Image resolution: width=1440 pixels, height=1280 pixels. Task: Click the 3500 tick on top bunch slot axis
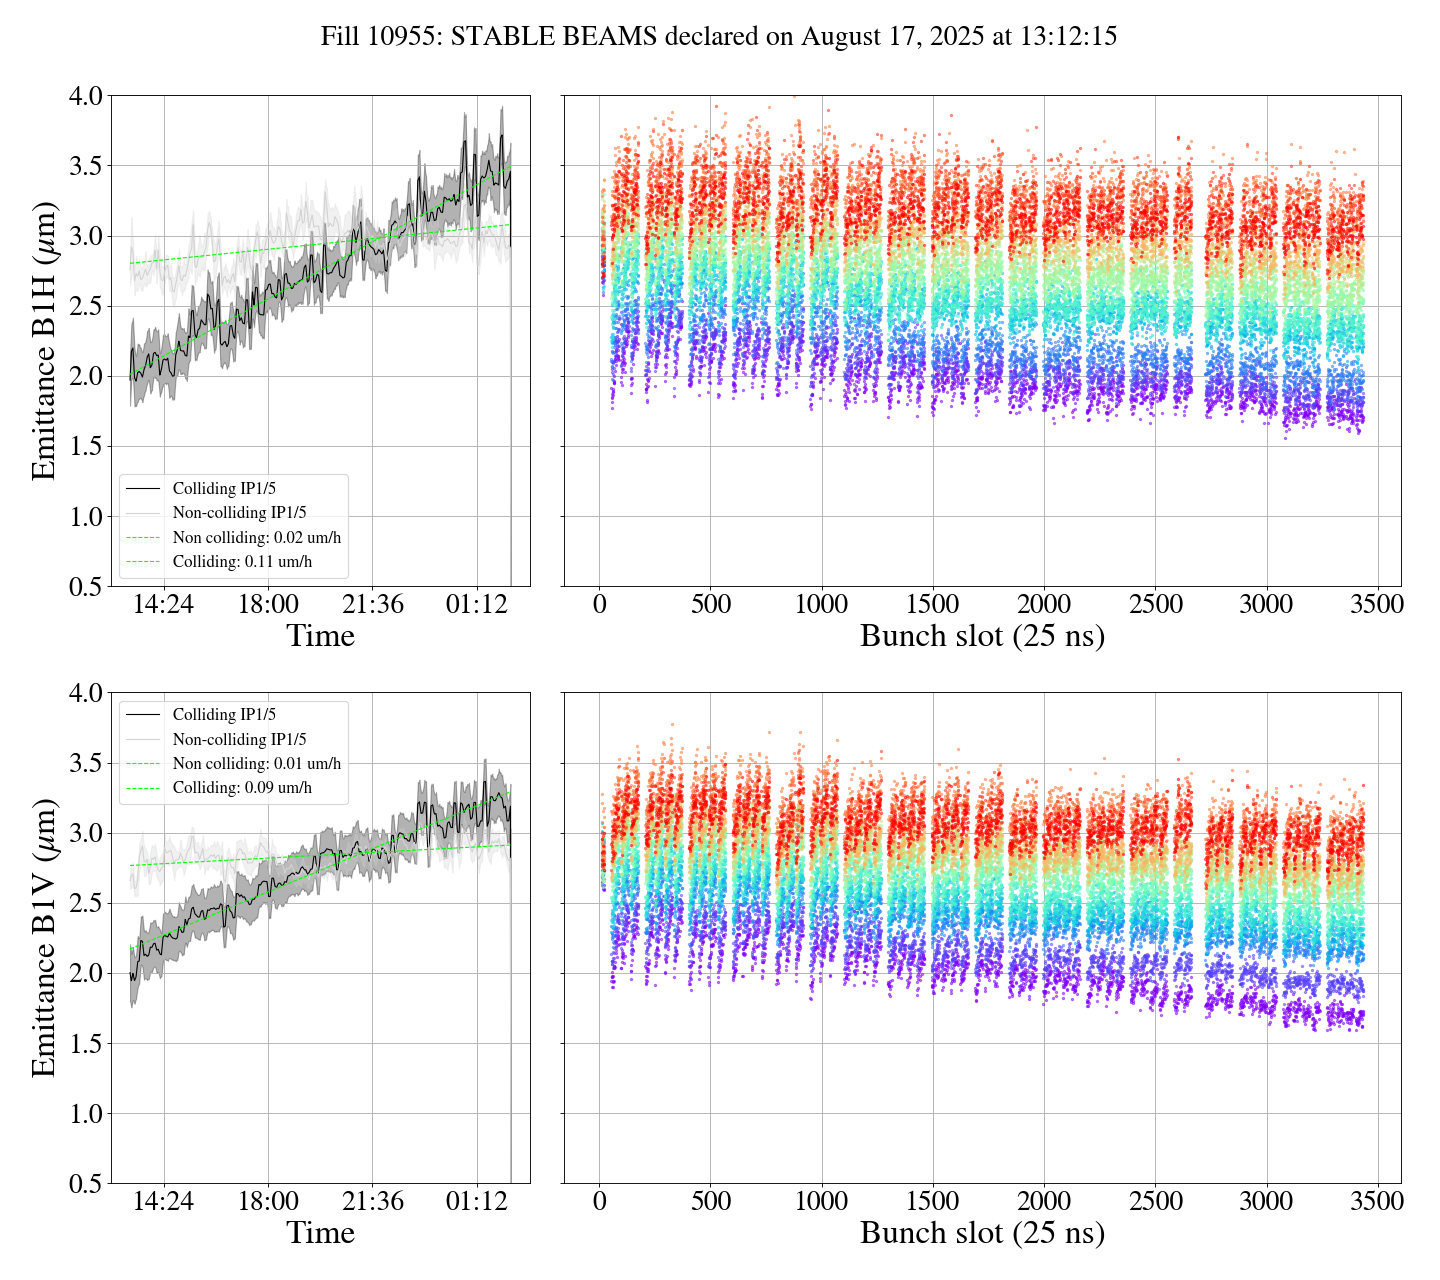click(x=1377, y=605)
